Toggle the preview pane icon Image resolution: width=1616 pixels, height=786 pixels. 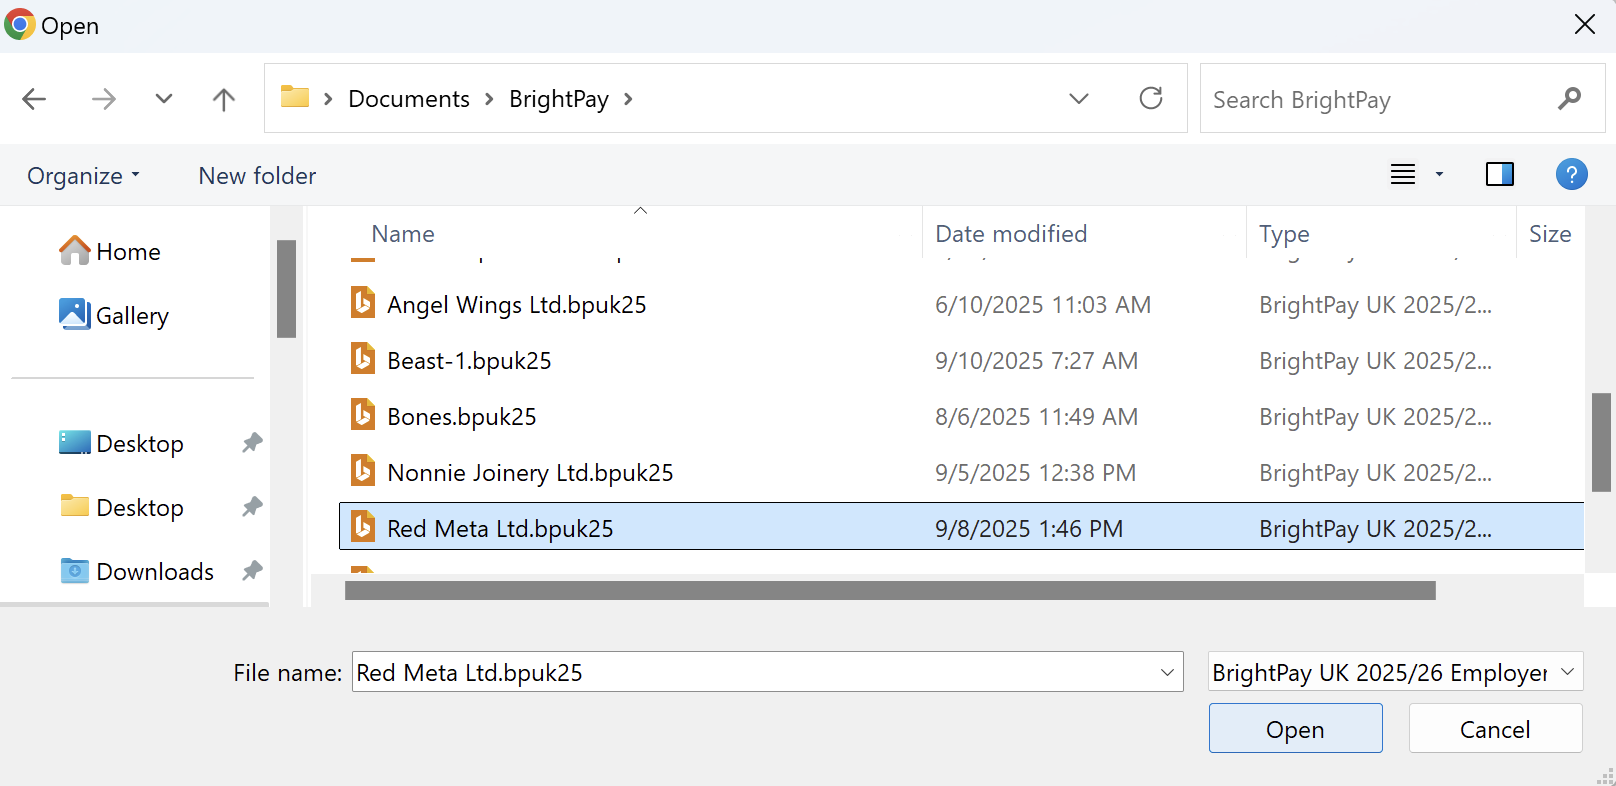1499,175
